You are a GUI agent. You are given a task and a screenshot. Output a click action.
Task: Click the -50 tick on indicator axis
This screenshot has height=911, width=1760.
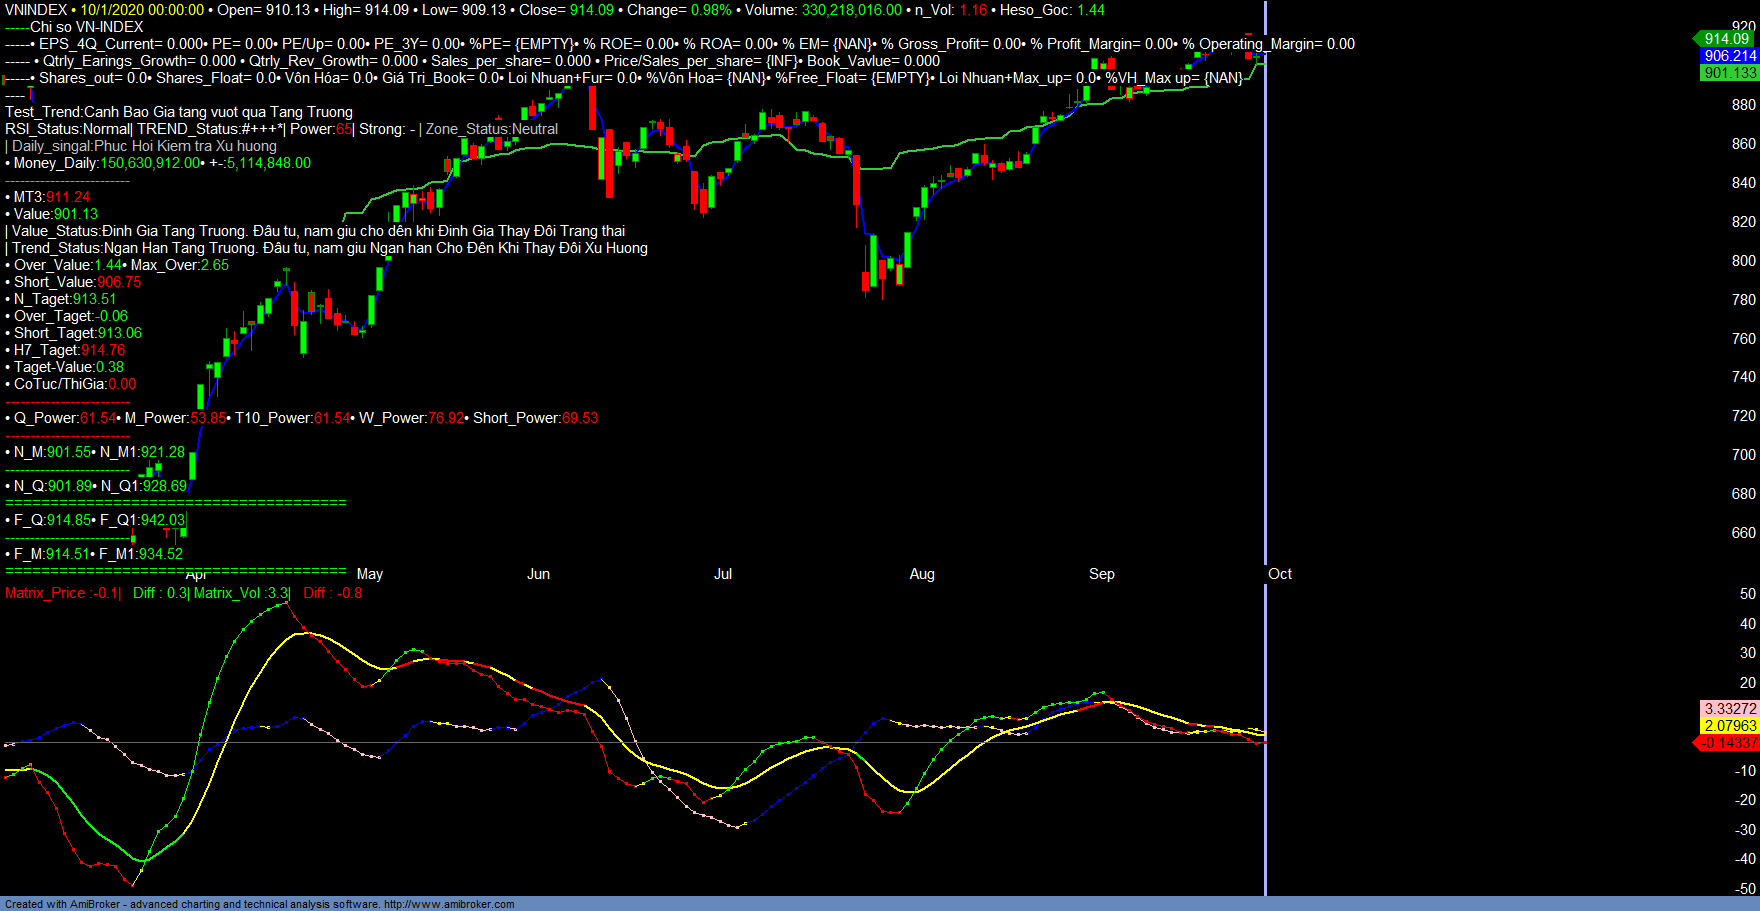1745,888
